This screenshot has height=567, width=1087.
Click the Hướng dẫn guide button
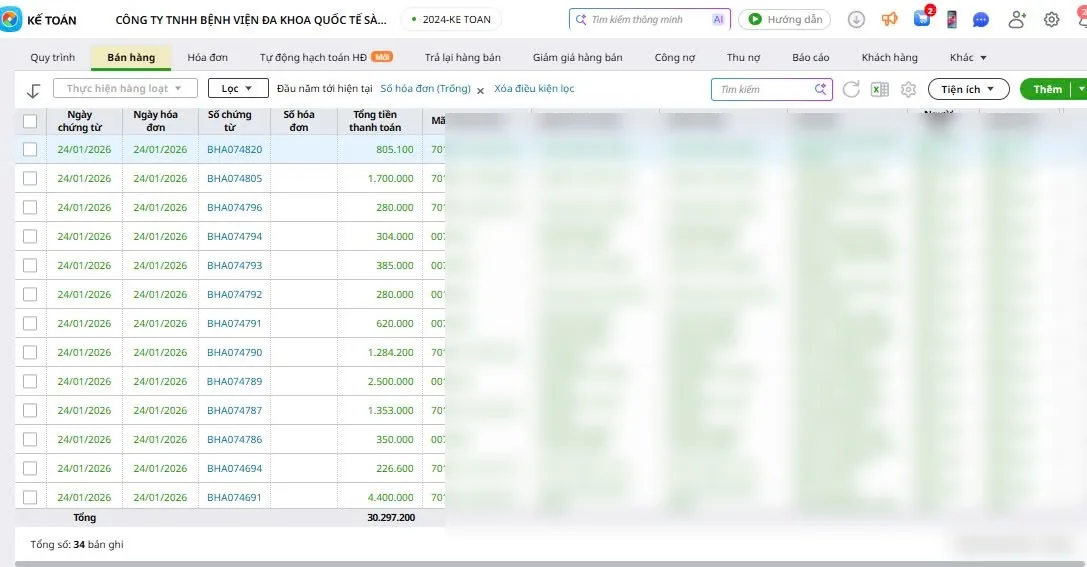(785, 19)
